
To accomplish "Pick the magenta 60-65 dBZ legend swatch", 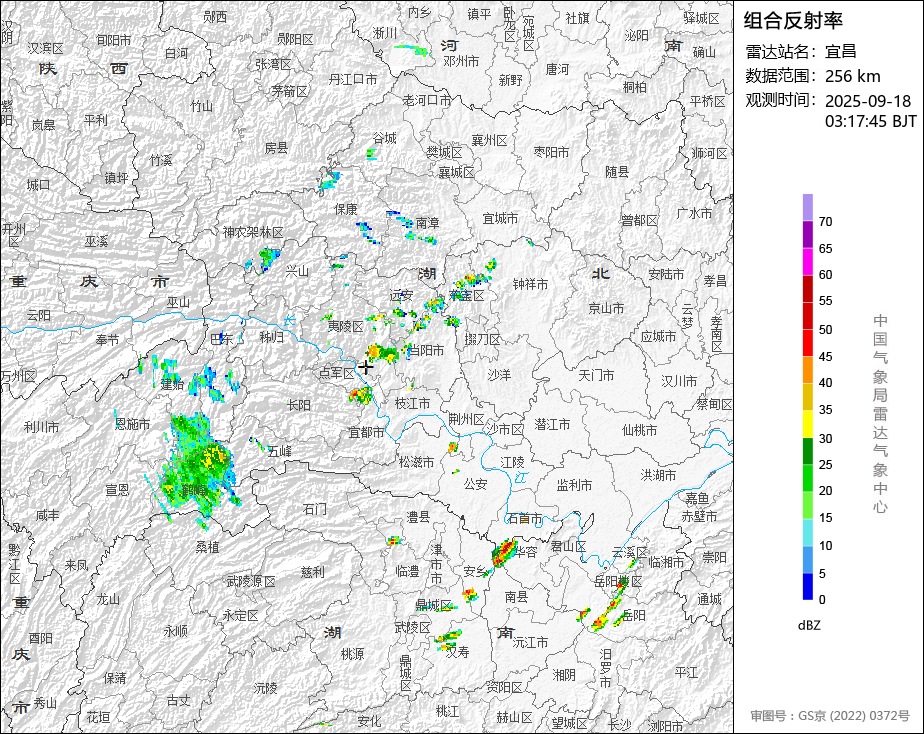I will pos(807,262).
